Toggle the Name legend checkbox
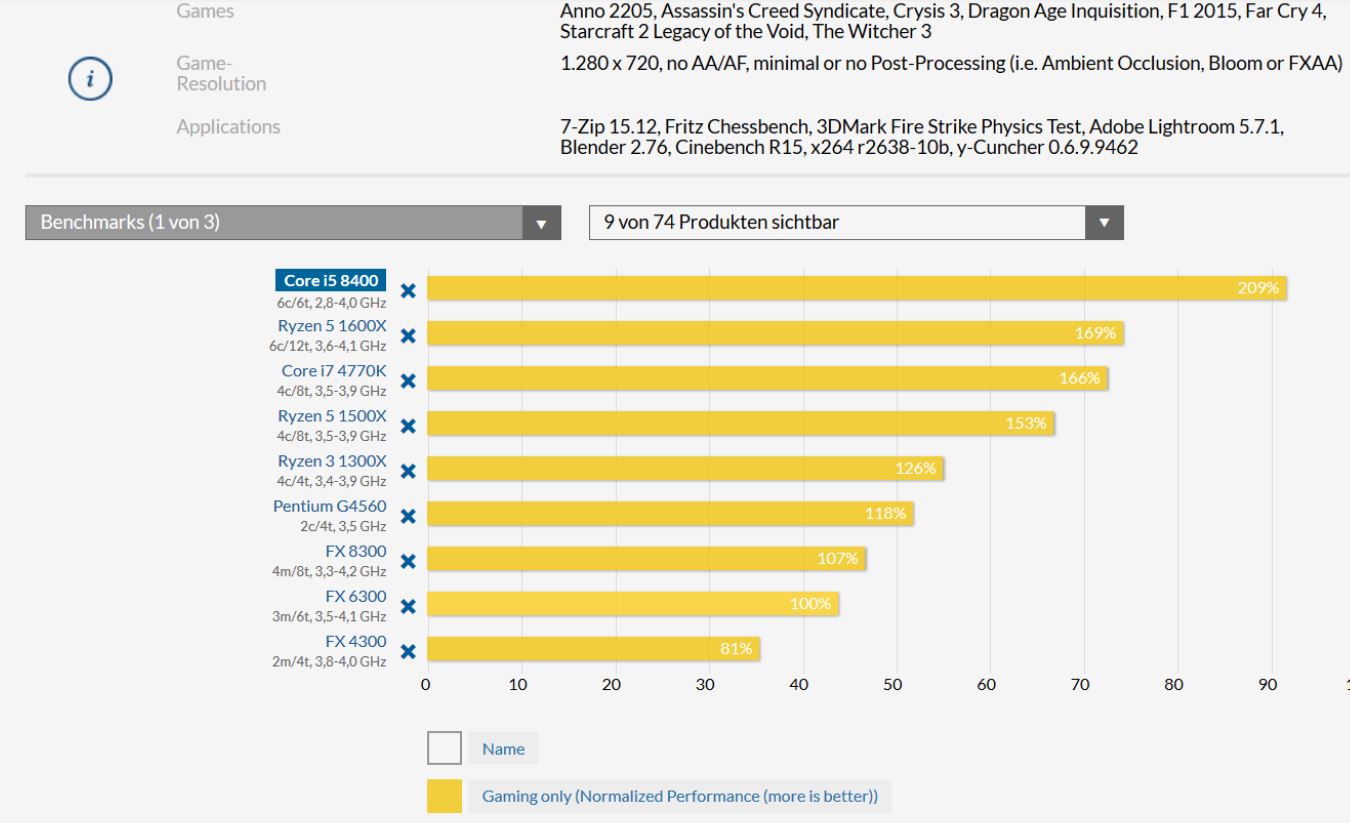The height and width of the screenshot is (823, 1350). (x=444, y=748)
